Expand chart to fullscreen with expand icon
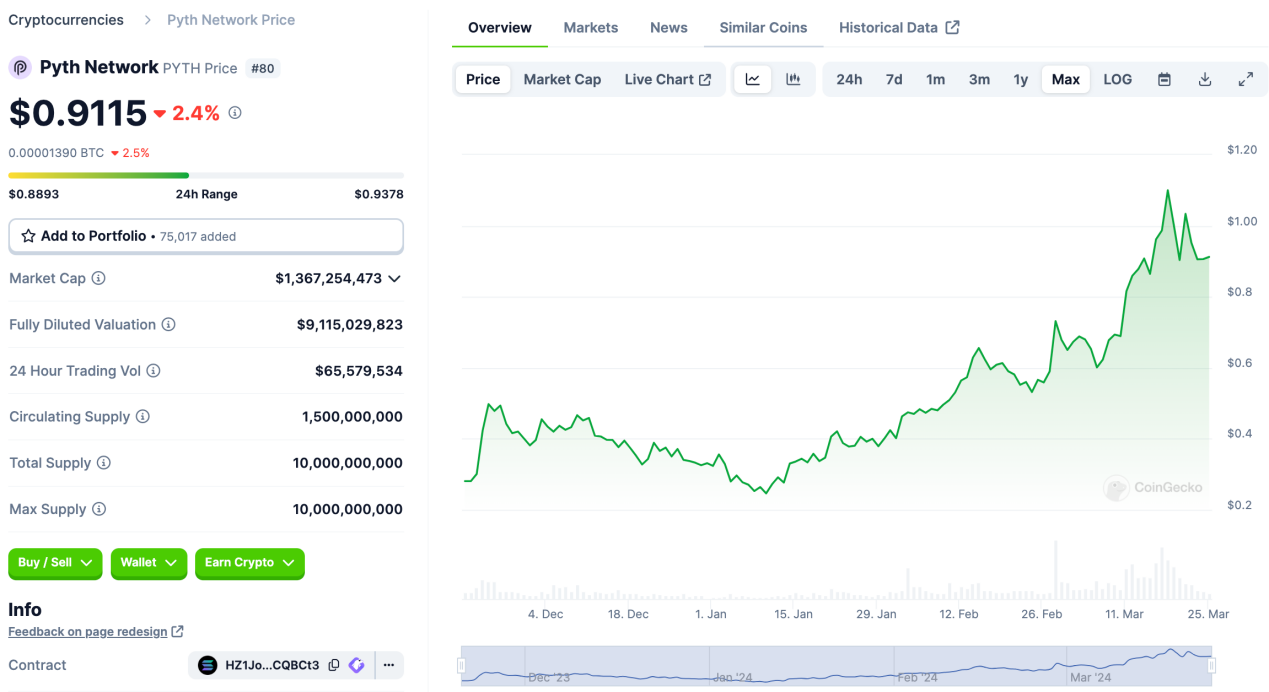Screen dimensions: 1269x692 point(1246,78)
